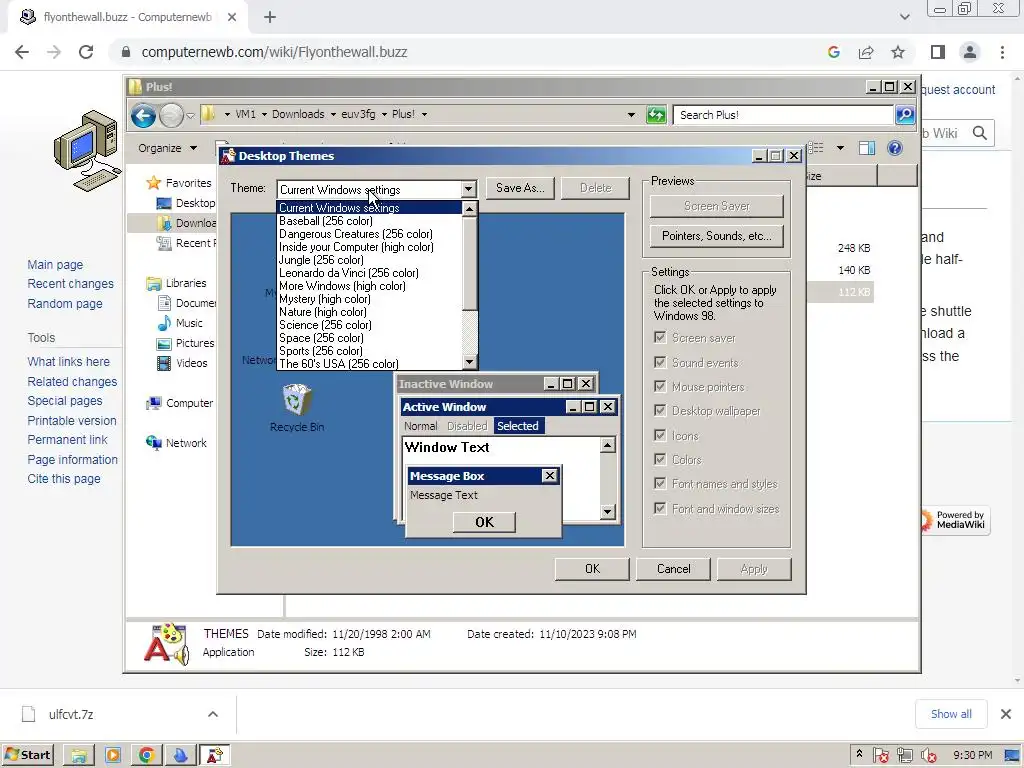The height and width of the screenshot is (768, 1024).
Task: Reload the browser page
Action: coord(86,52)
